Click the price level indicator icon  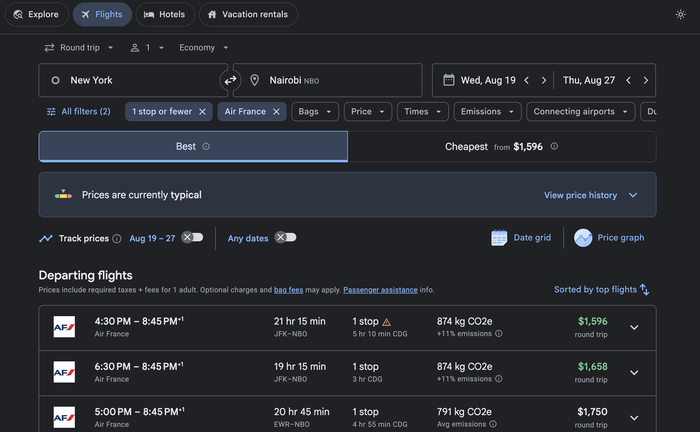click(x=63, y=194)
